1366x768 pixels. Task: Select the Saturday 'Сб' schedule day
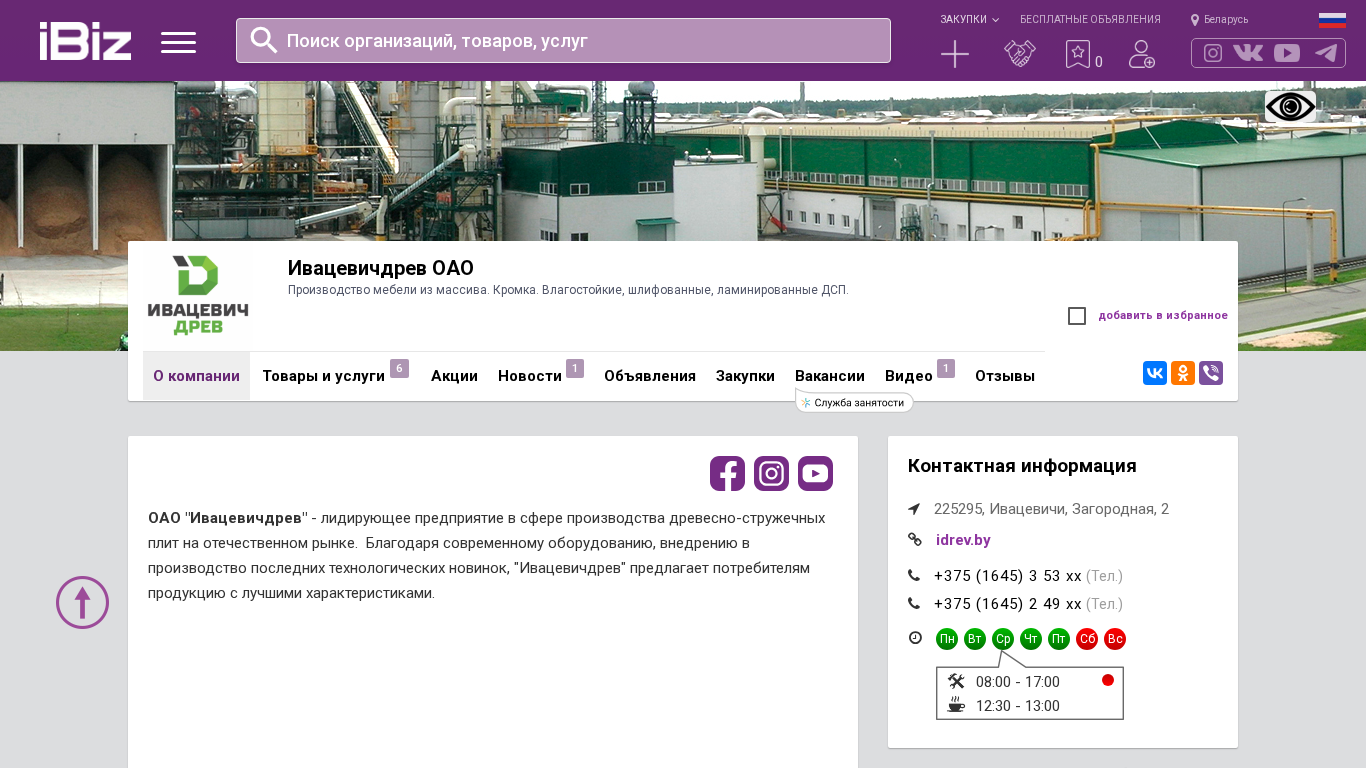click(x=1087, y=639)
